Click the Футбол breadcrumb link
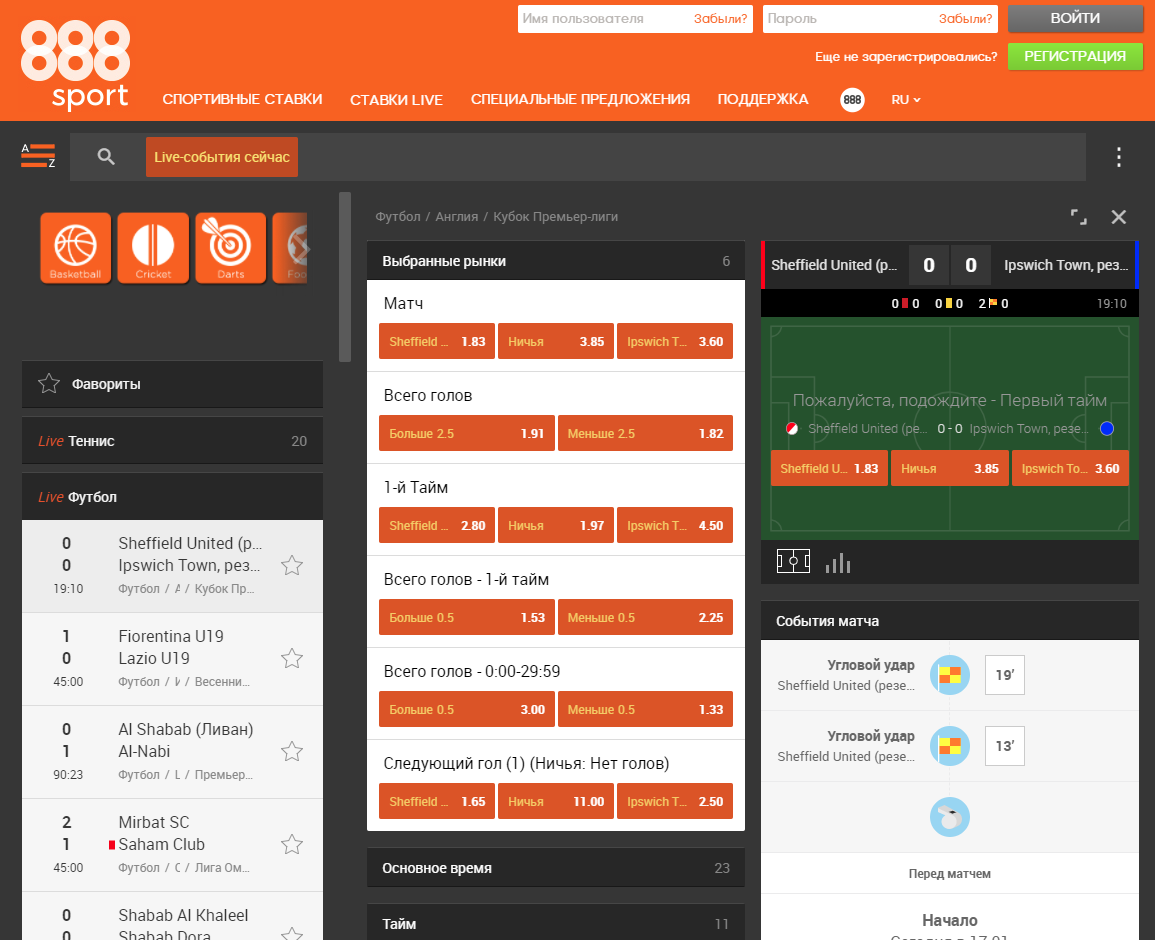The height and width of the screenshot is (940, 1155). [398, 217]
